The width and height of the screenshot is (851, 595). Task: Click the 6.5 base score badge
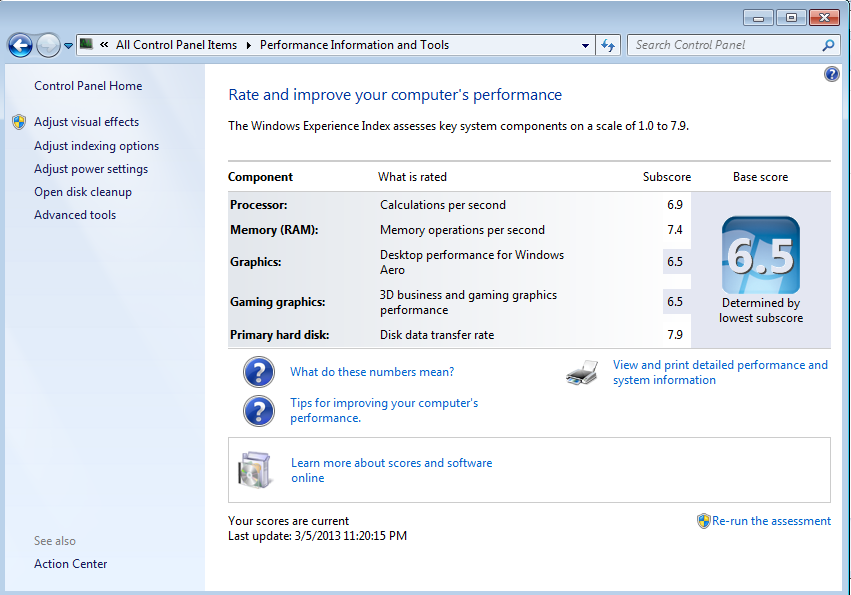click(760, 255)
